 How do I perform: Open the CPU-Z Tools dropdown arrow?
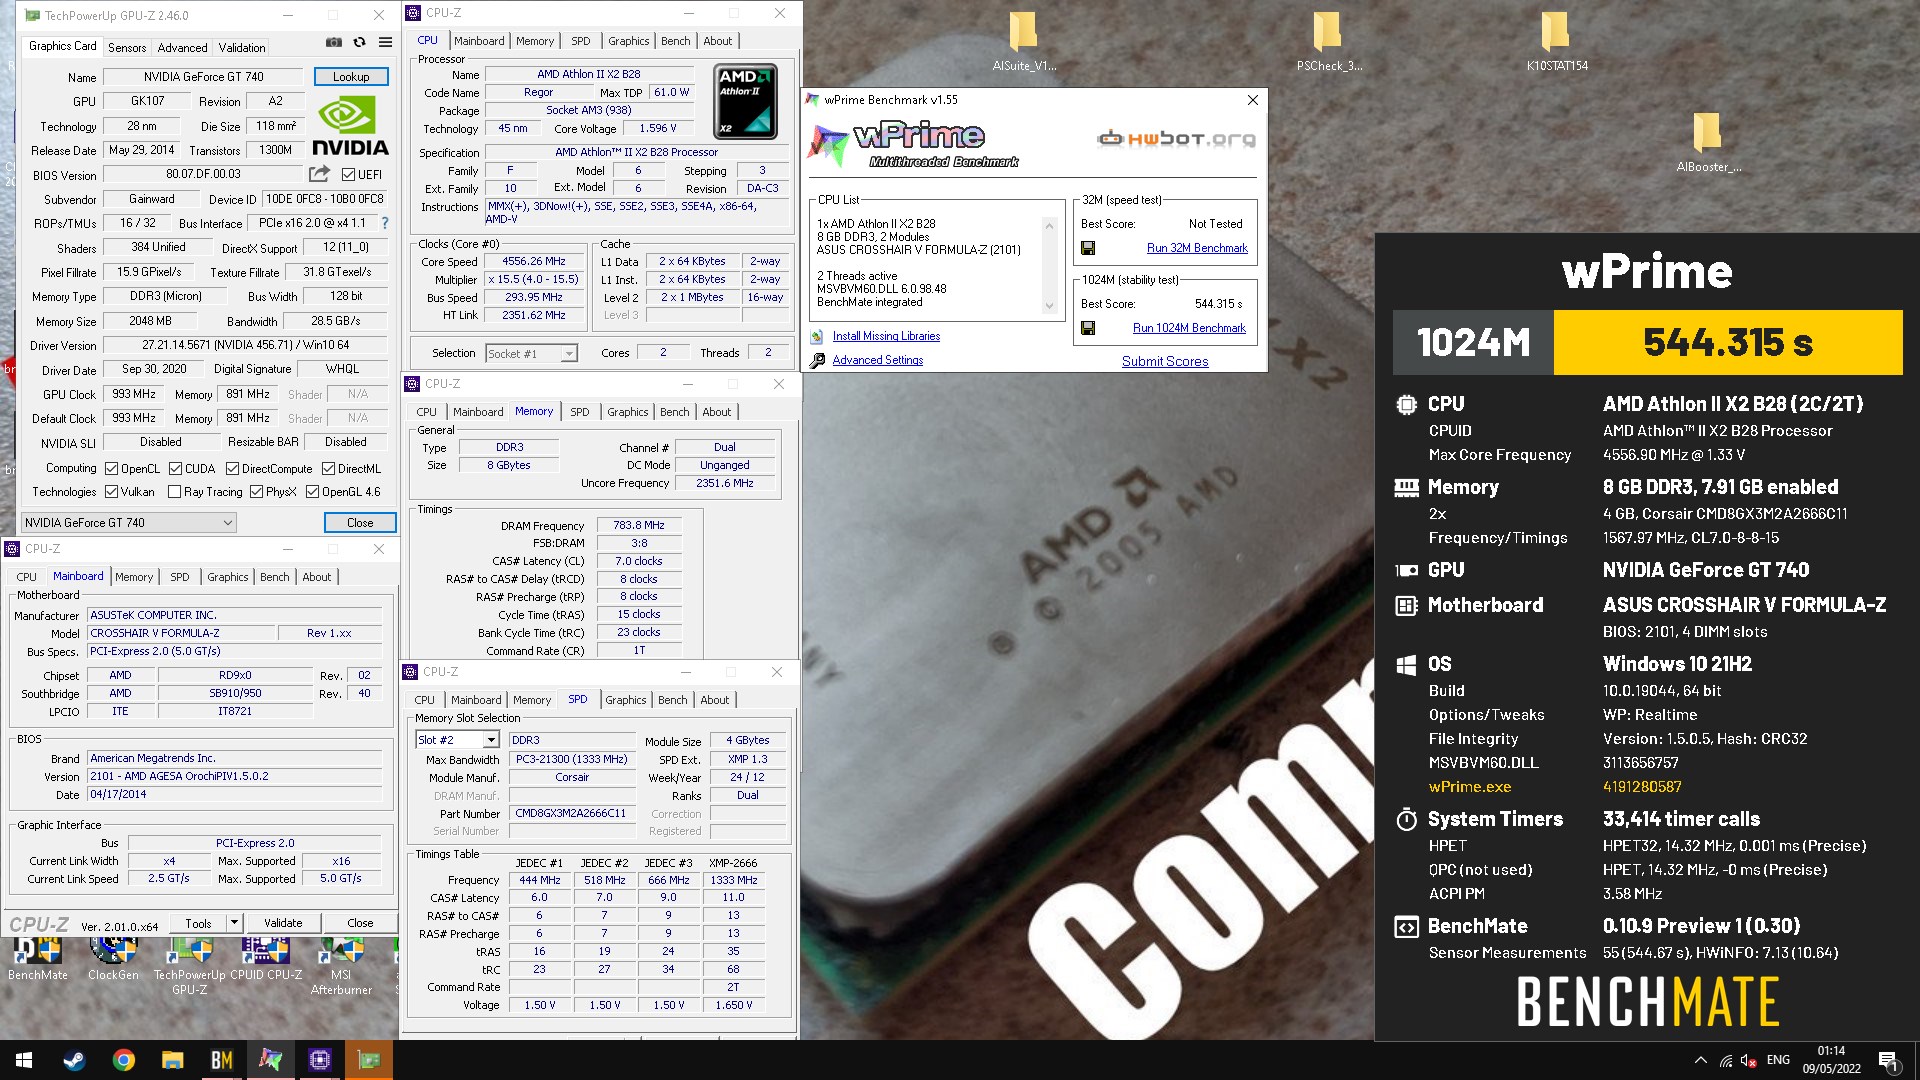(x=234, y=923)
